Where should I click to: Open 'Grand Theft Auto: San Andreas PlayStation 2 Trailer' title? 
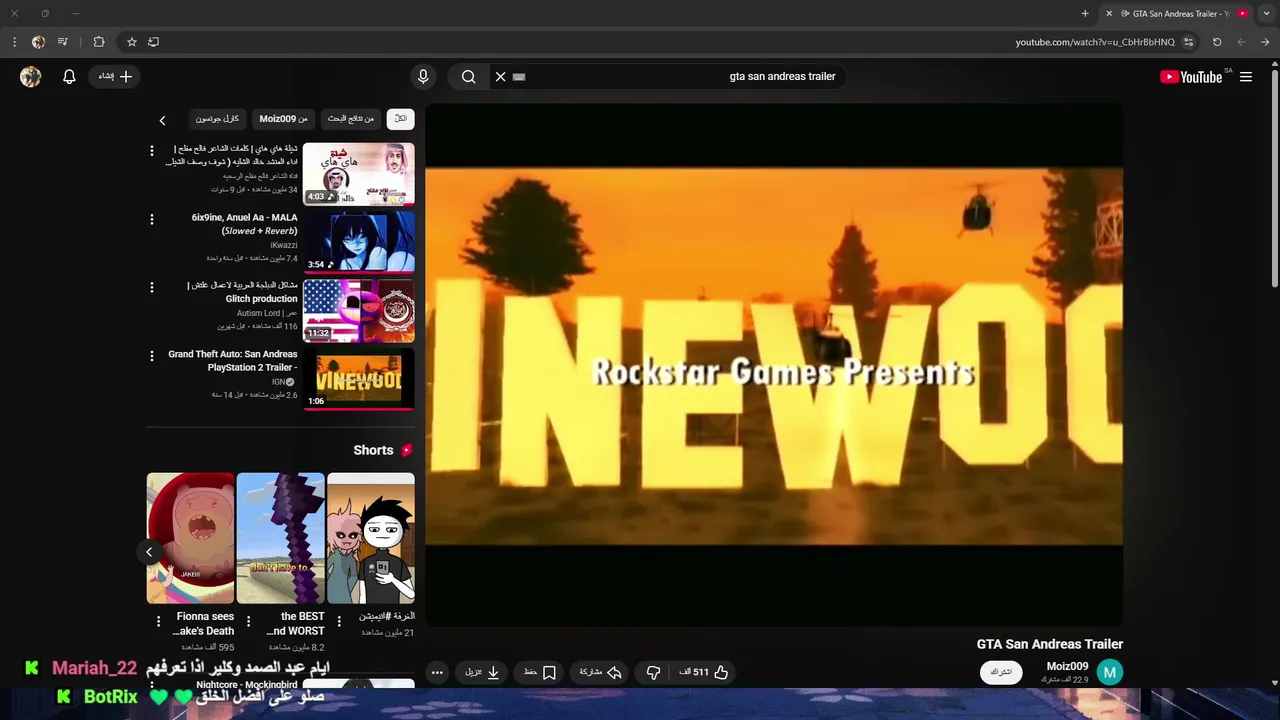pyautogui.click(x=233, y=361)
